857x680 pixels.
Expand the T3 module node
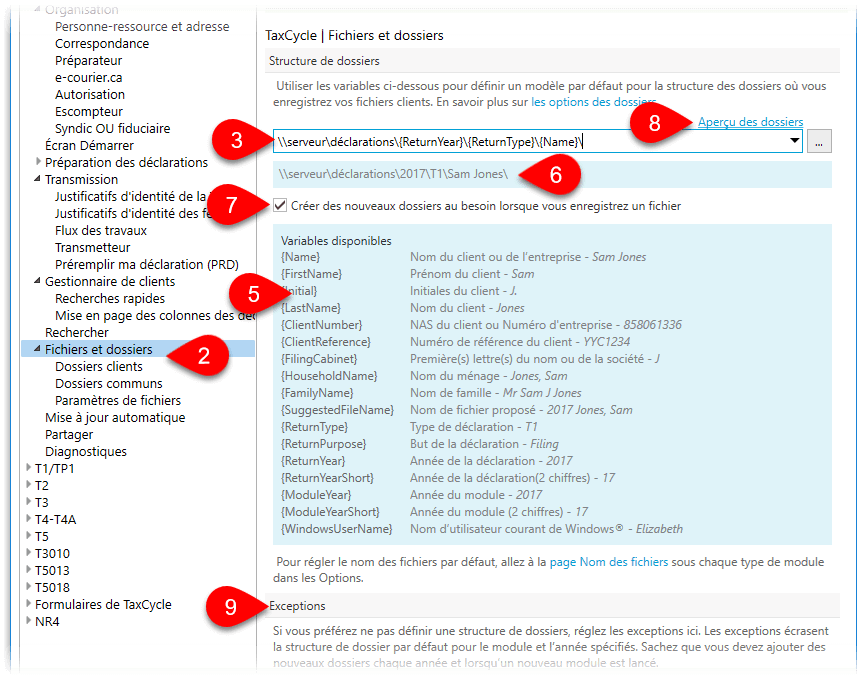[x=28, y=502]
